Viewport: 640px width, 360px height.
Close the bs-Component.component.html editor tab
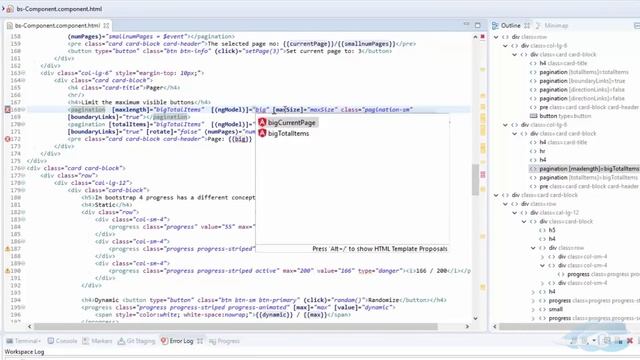click(106, 25)
